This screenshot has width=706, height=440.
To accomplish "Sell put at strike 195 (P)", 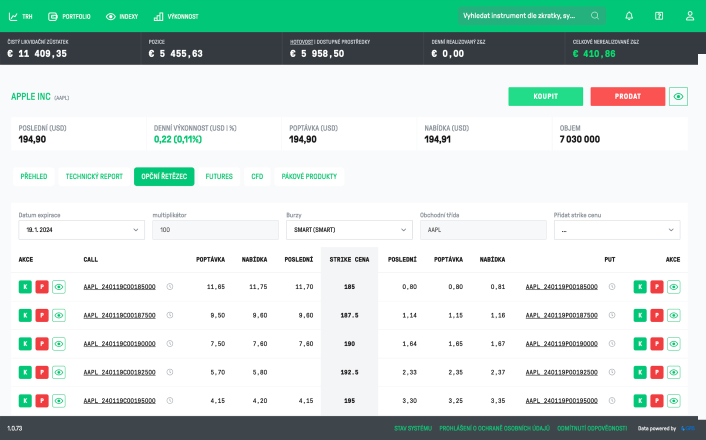I will point(657,400).
